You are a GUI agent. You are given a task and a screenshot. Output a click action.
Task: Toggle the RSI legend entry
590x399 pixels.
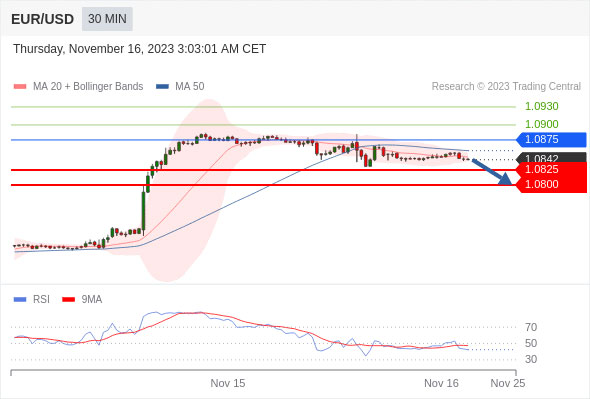tap(32, 299)
